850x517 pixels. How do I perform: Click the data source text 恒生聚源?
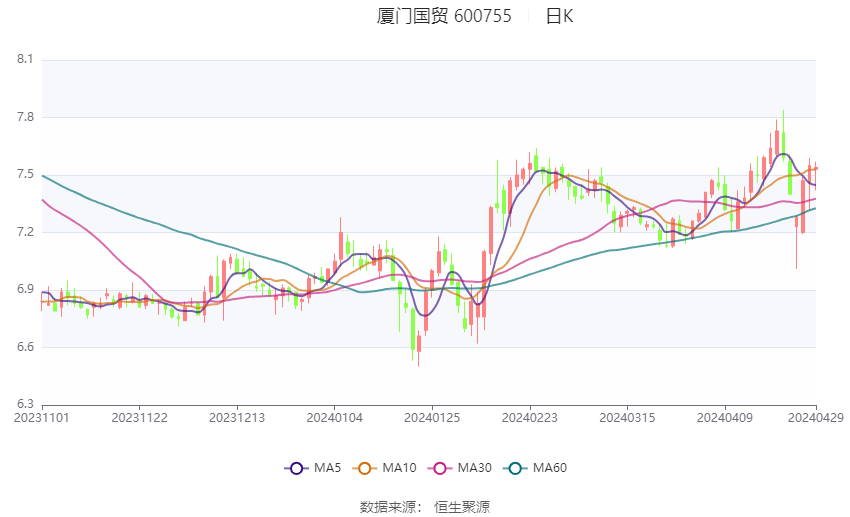[462, 507]
